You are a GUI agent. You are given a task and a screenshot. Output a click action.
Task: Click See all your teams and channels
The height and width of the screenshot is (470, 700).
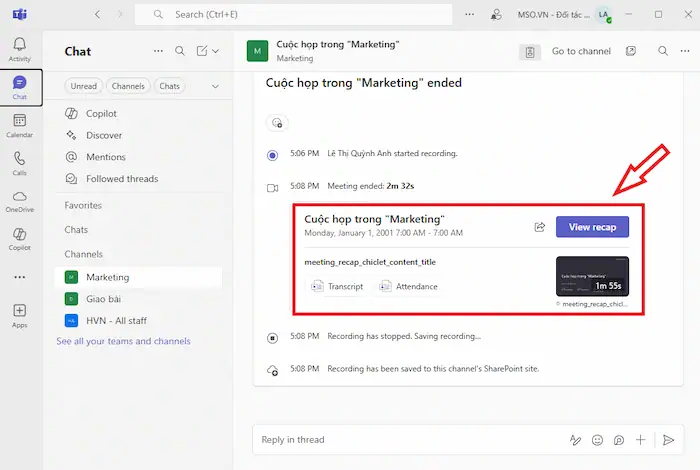pos(123,341)
